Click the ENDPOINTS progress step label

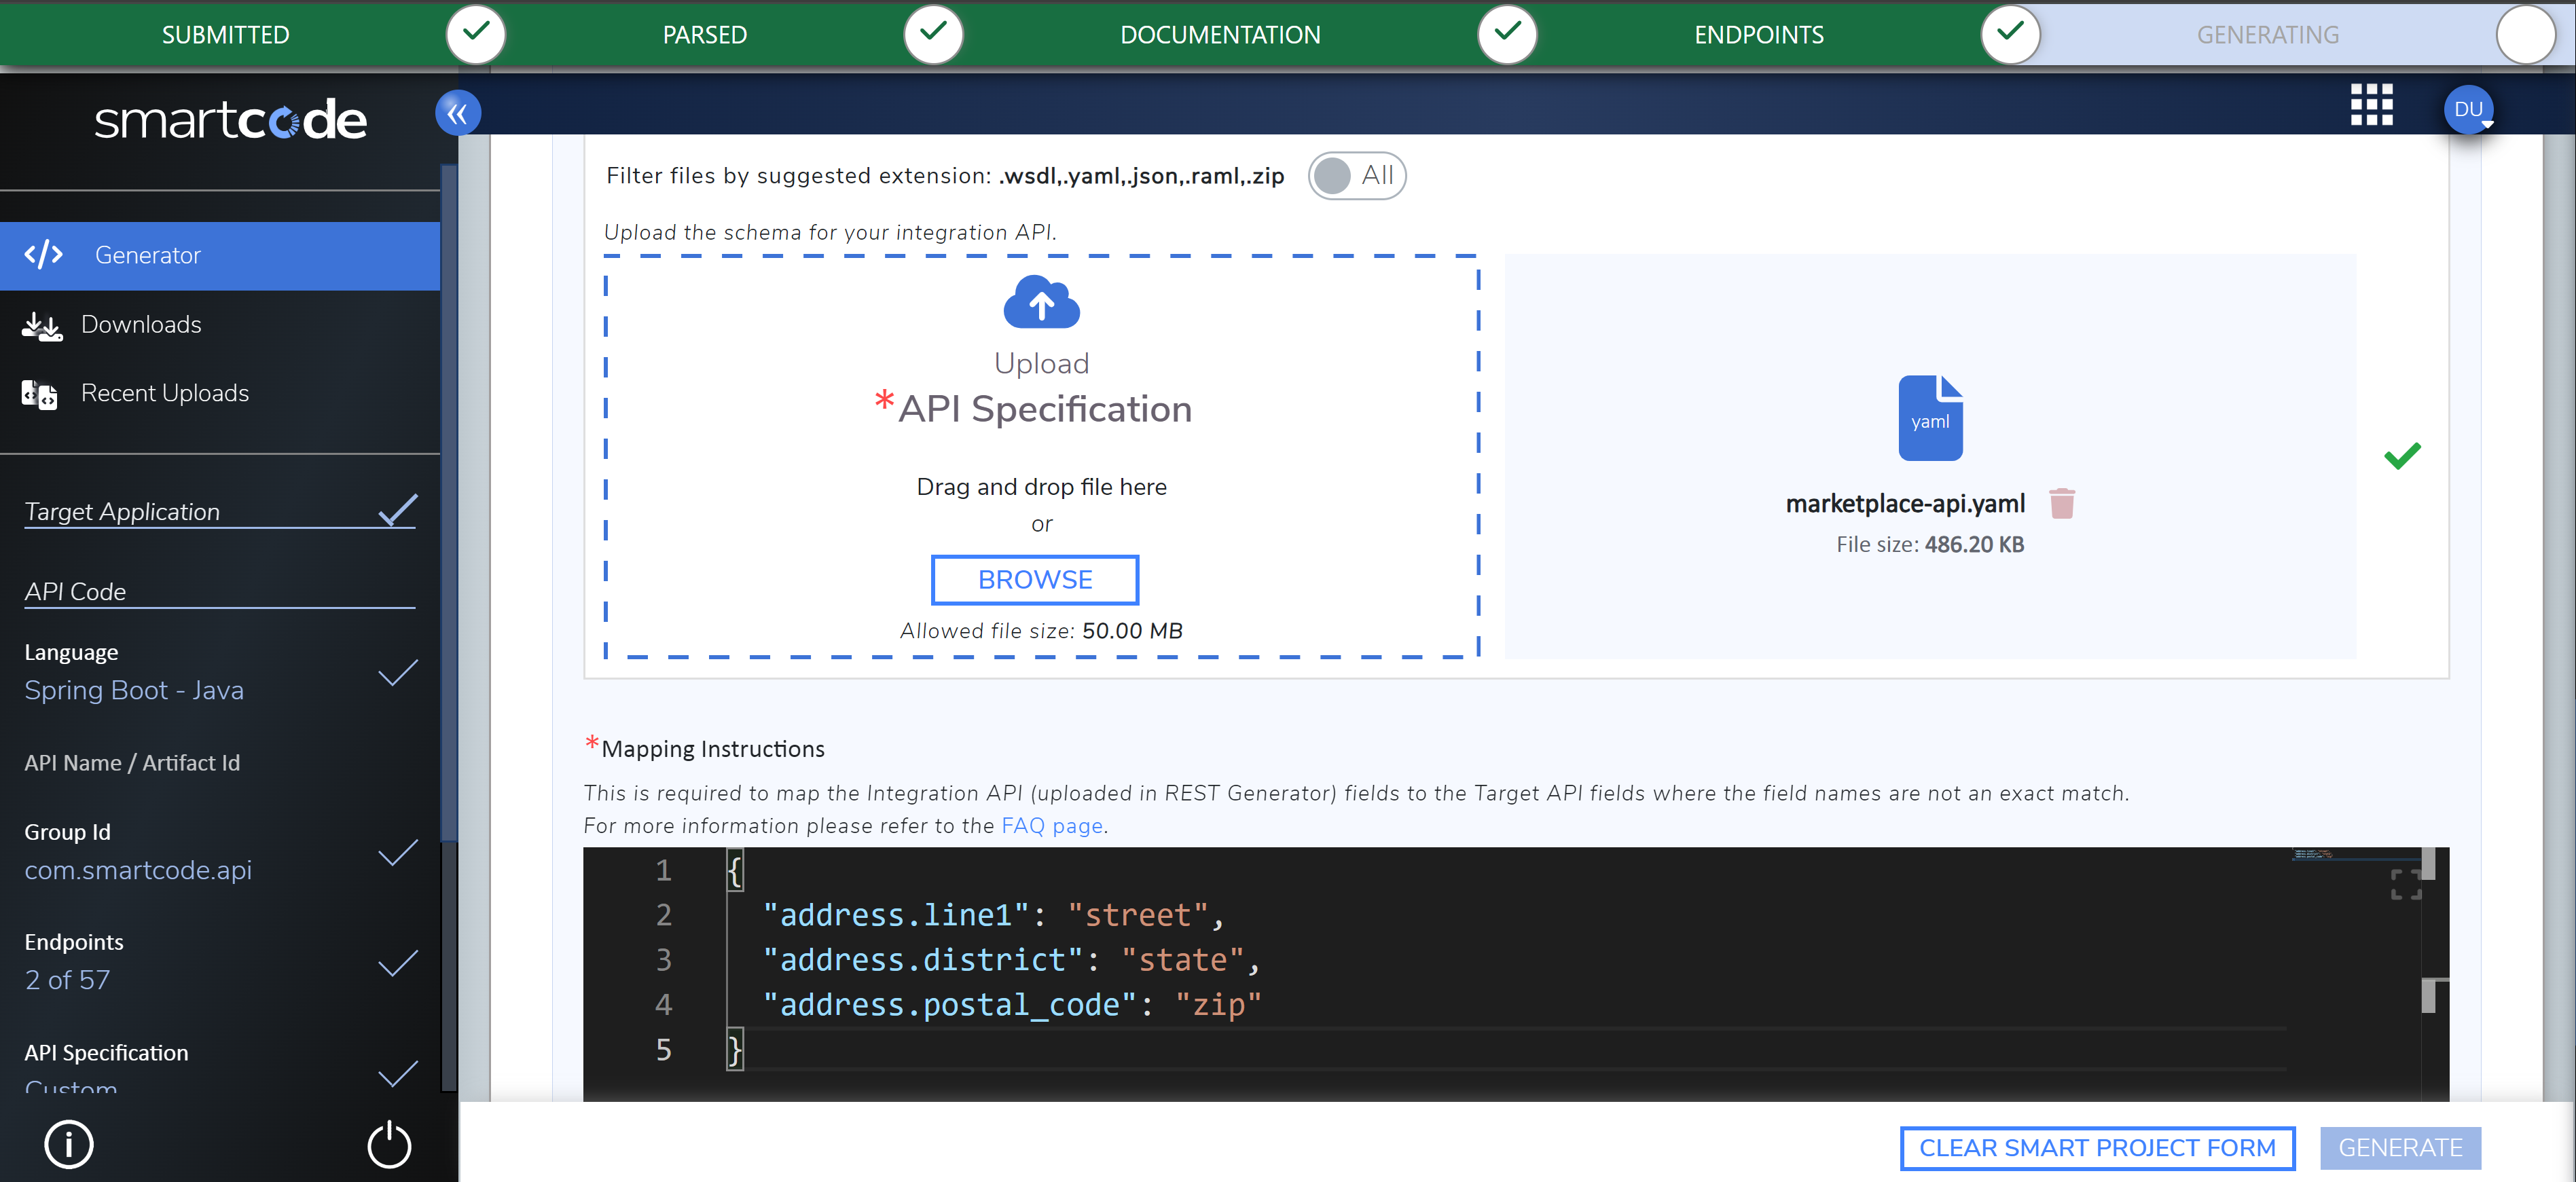pyautogui.click(x=1759, y=35)
